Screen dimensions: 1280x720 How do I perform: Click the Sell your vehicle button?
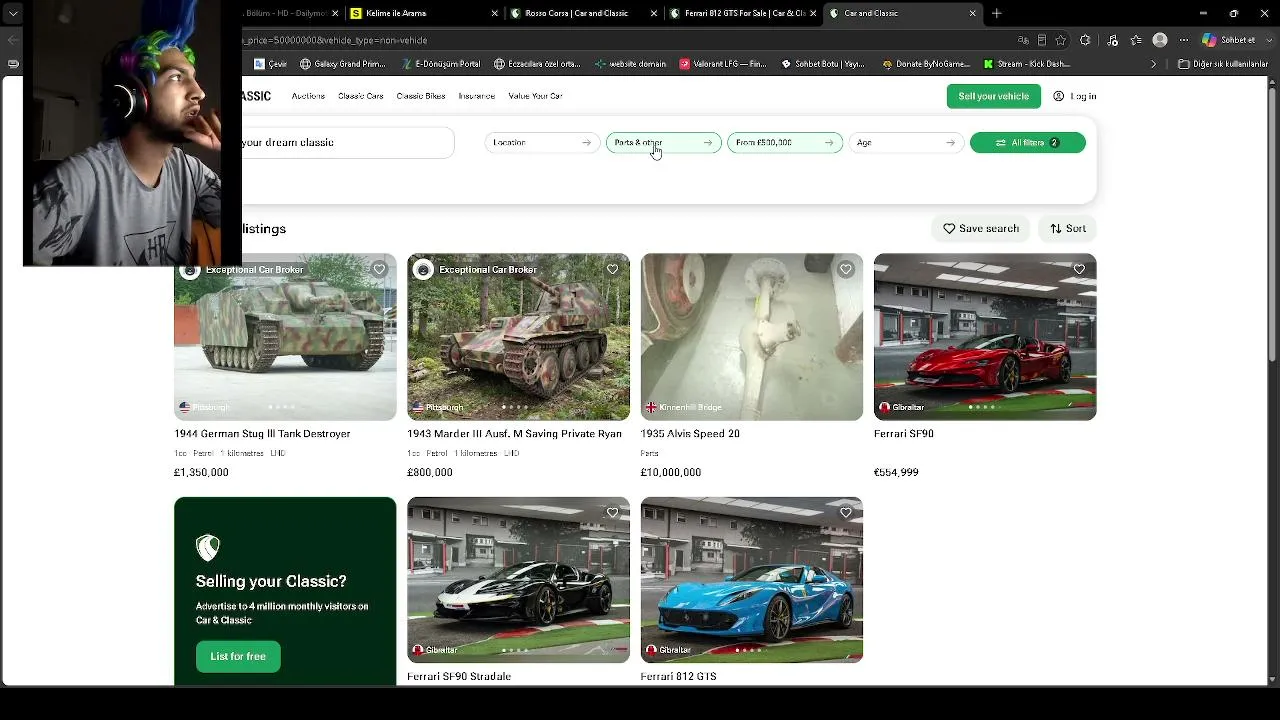click(x=993, y=96)
